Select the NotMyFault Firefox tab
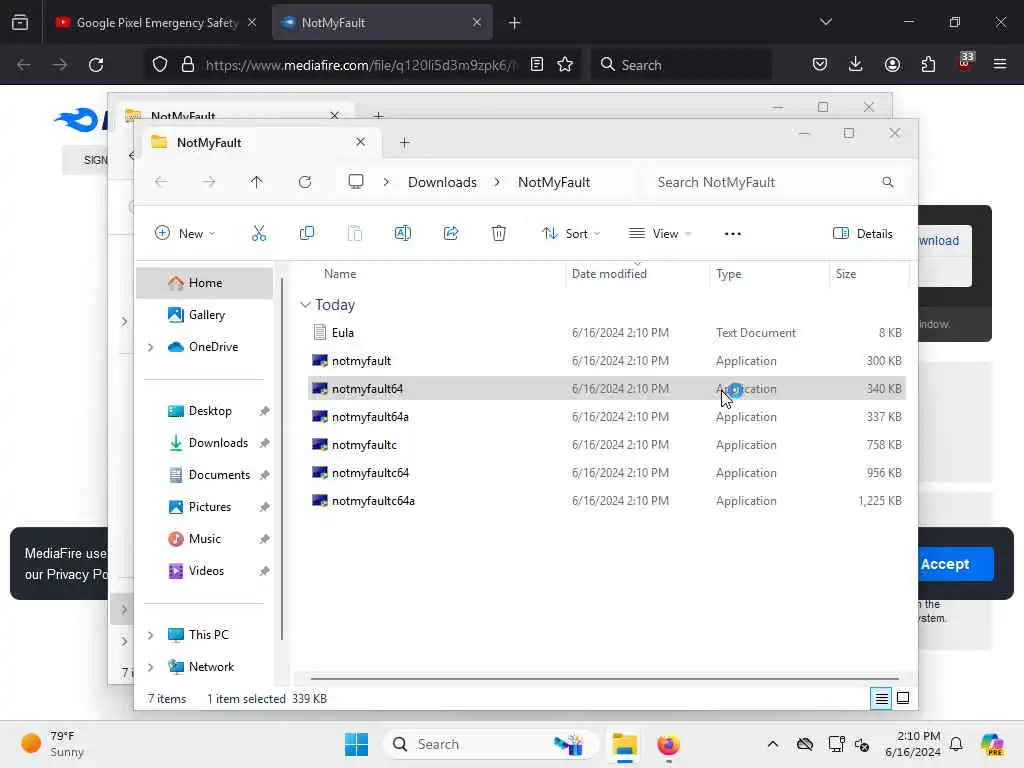 tap(382, 23)
